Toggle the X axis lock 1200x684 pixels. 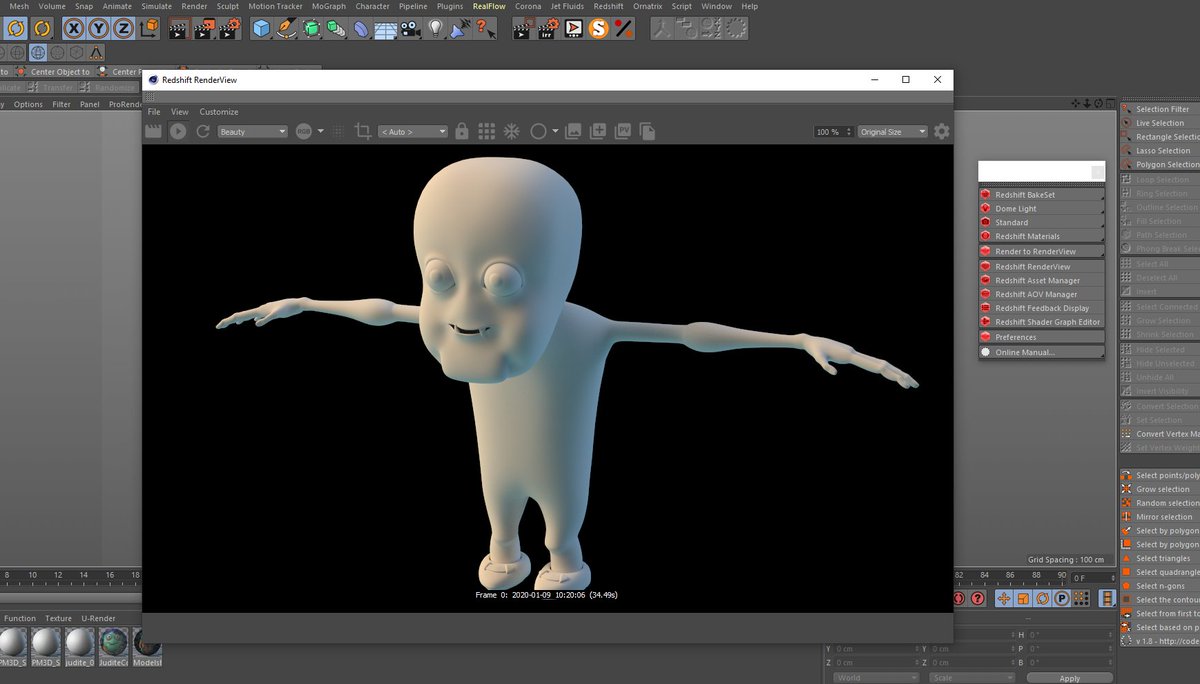[x=72, y=29]
